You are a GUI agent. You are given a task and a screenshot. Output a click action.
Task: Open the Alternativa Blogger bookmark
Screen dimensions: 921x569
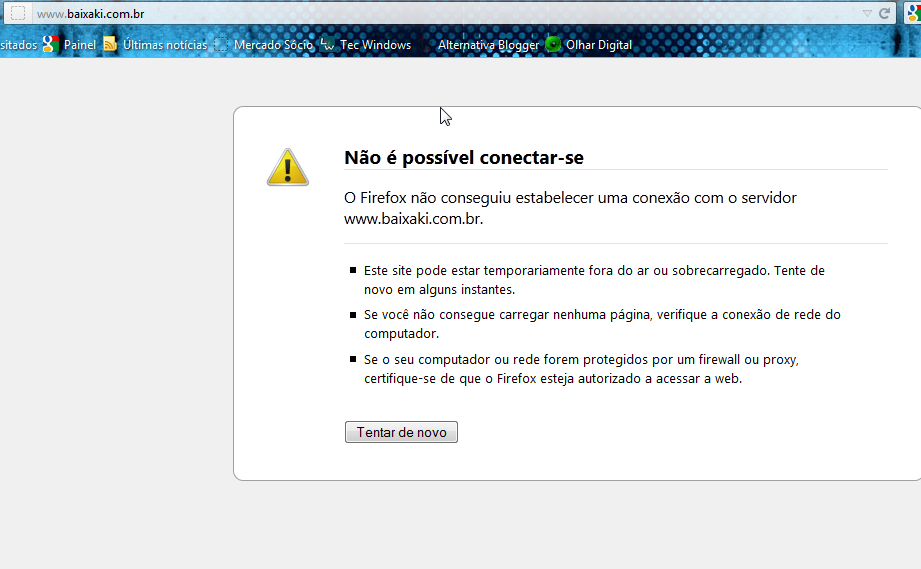[488, 45]
